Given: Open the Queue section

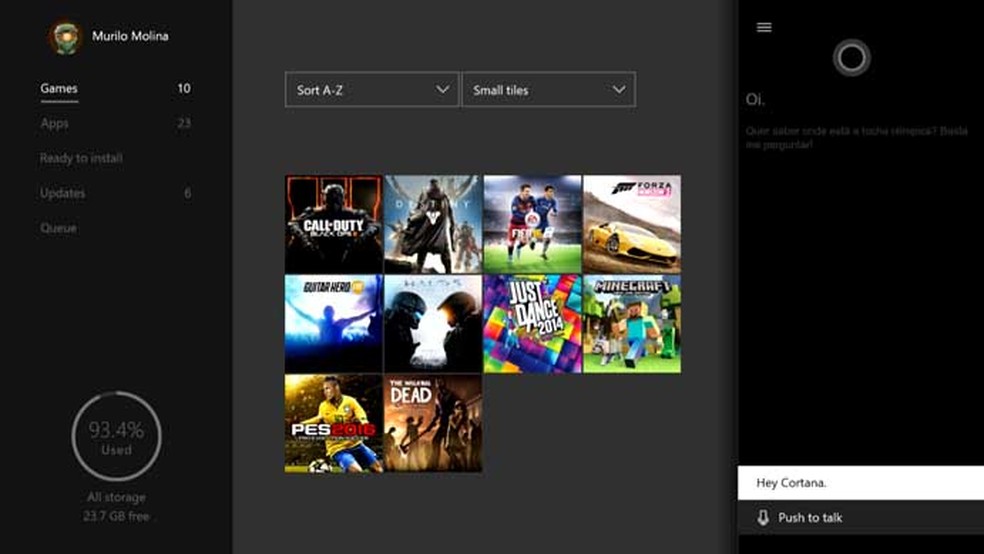Looking at the screenshot, I should click(58, 228).
